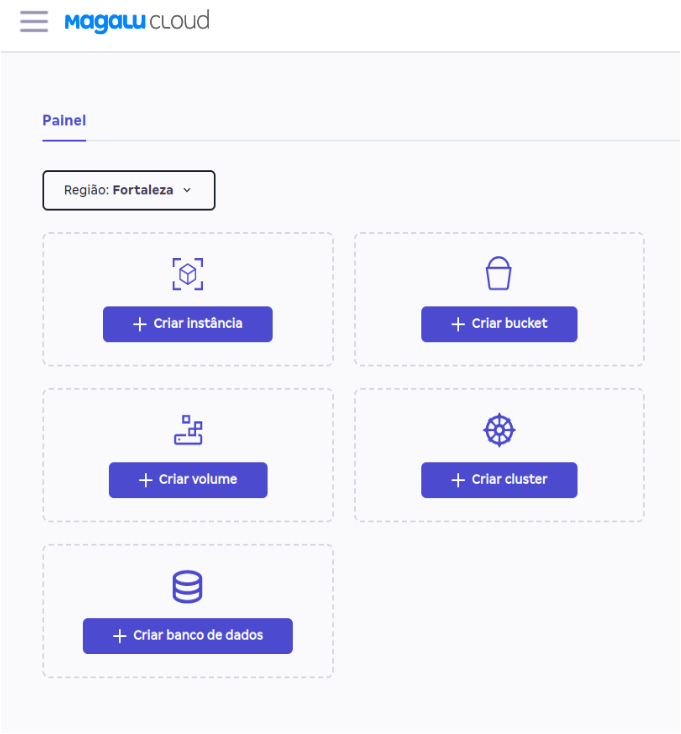Click the plus sign beside Criar instância
681x734 pixels.
pyautogui.click(x=140, y=324)
